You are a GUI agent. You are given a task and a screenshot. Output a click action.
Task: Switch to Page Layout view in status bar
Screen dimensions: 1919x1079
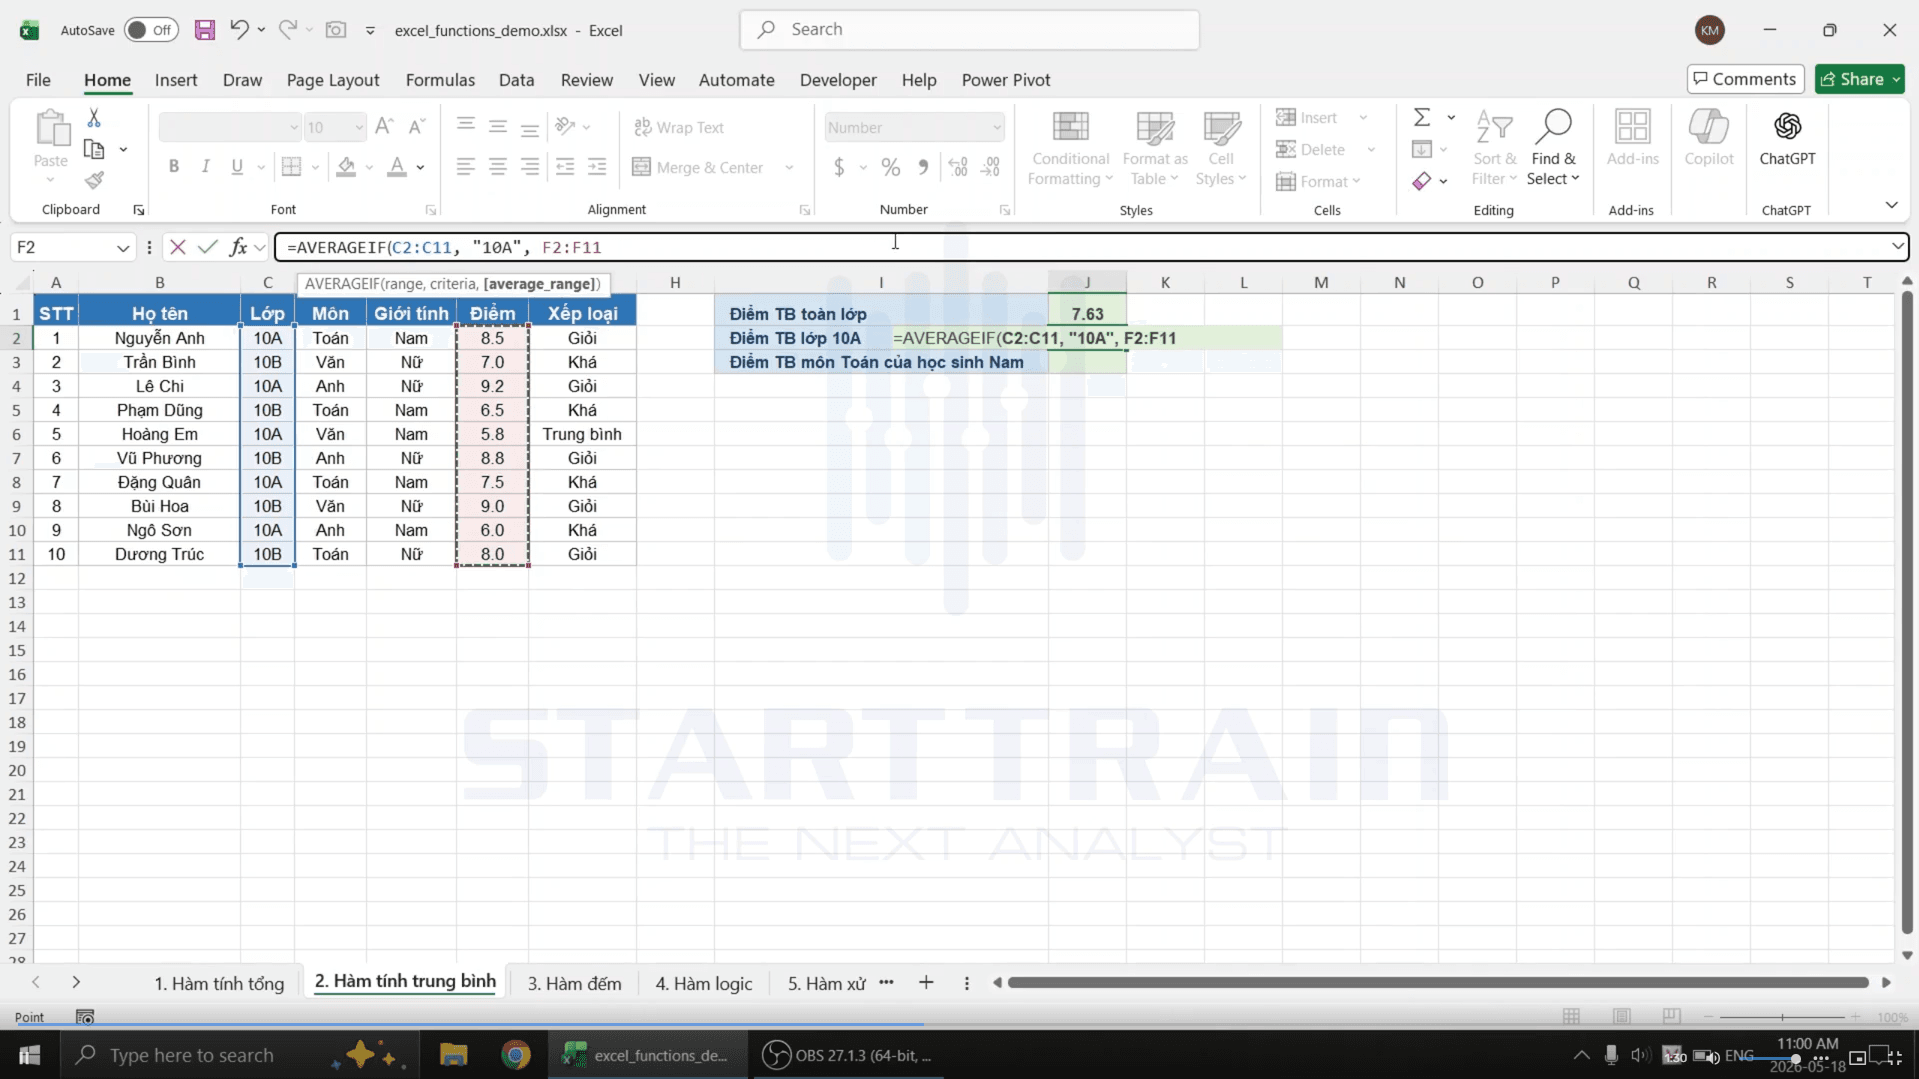click(x=1621, y=1016)
